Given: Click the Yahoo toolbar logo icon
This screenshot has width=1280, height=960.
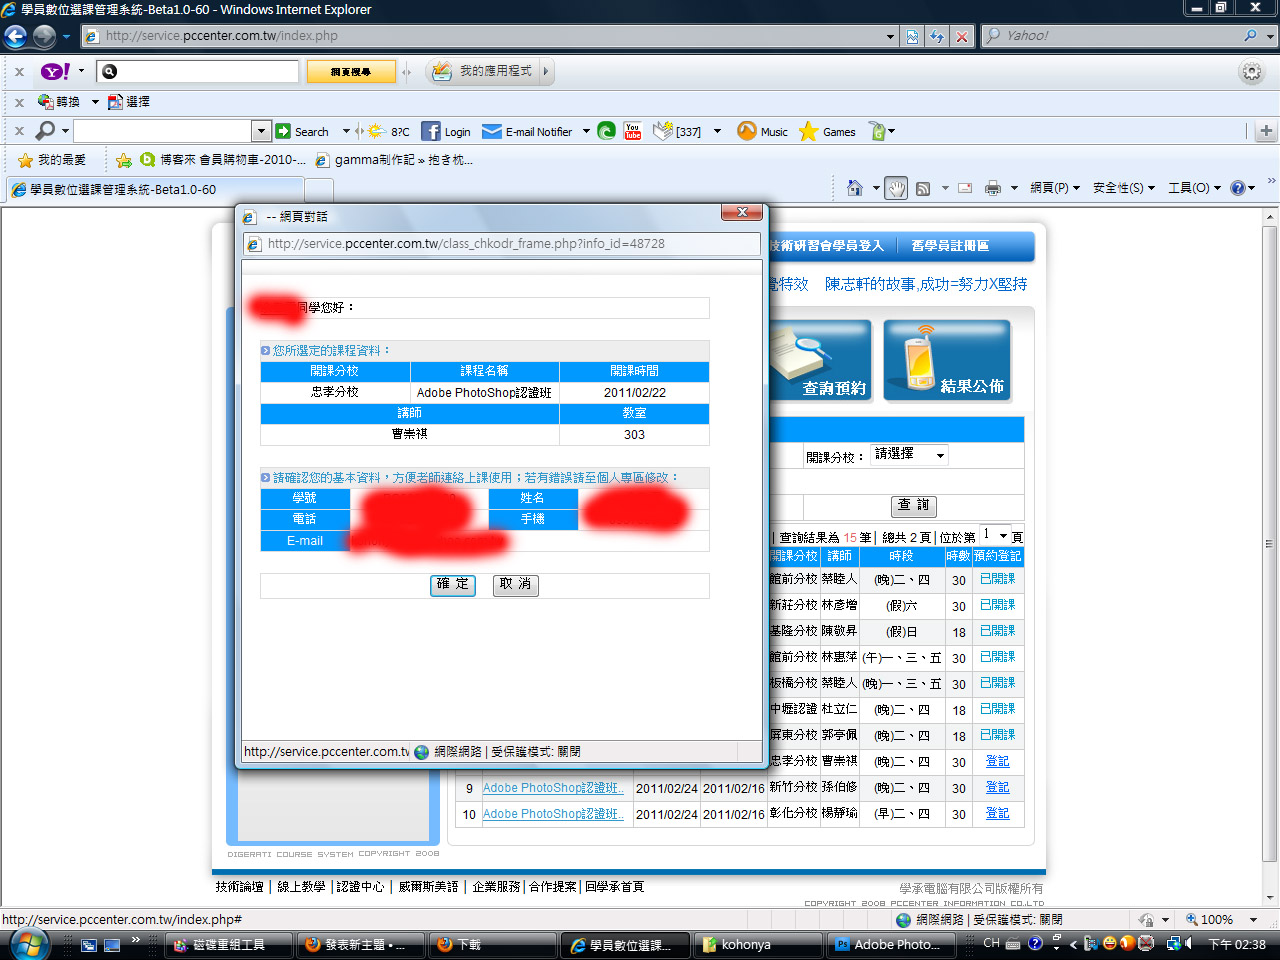Looking at the screenshot, I should [x=55, y=72].
